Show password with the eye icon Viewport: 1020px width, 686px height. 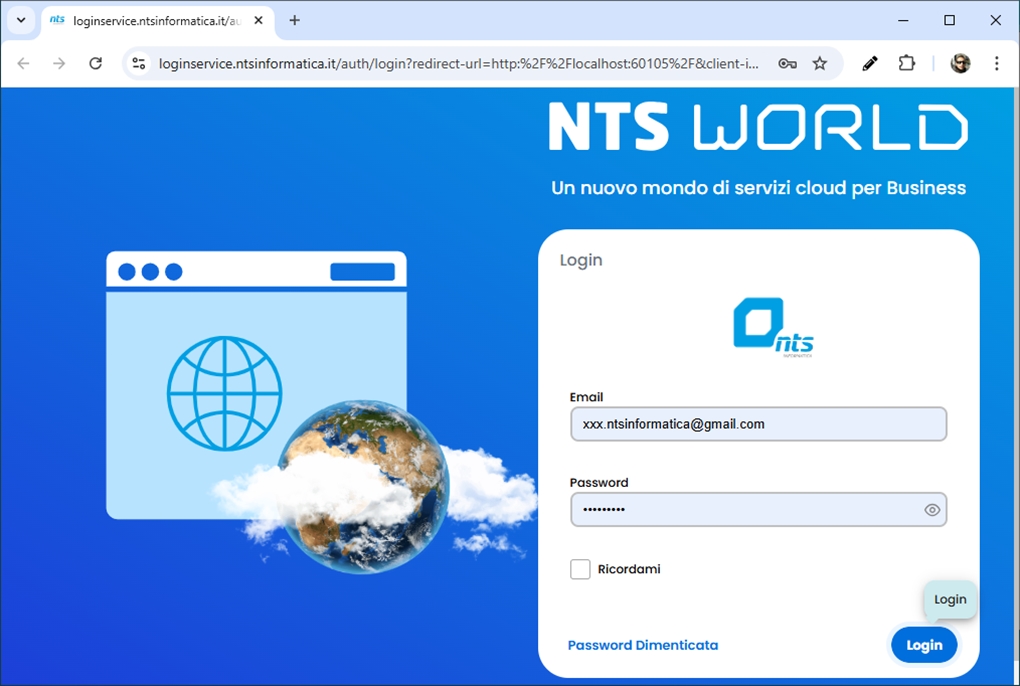point(932,510)
